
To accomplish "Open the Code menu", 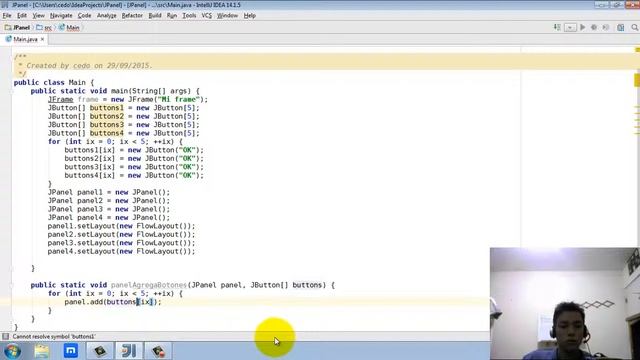I will [84, 16].
